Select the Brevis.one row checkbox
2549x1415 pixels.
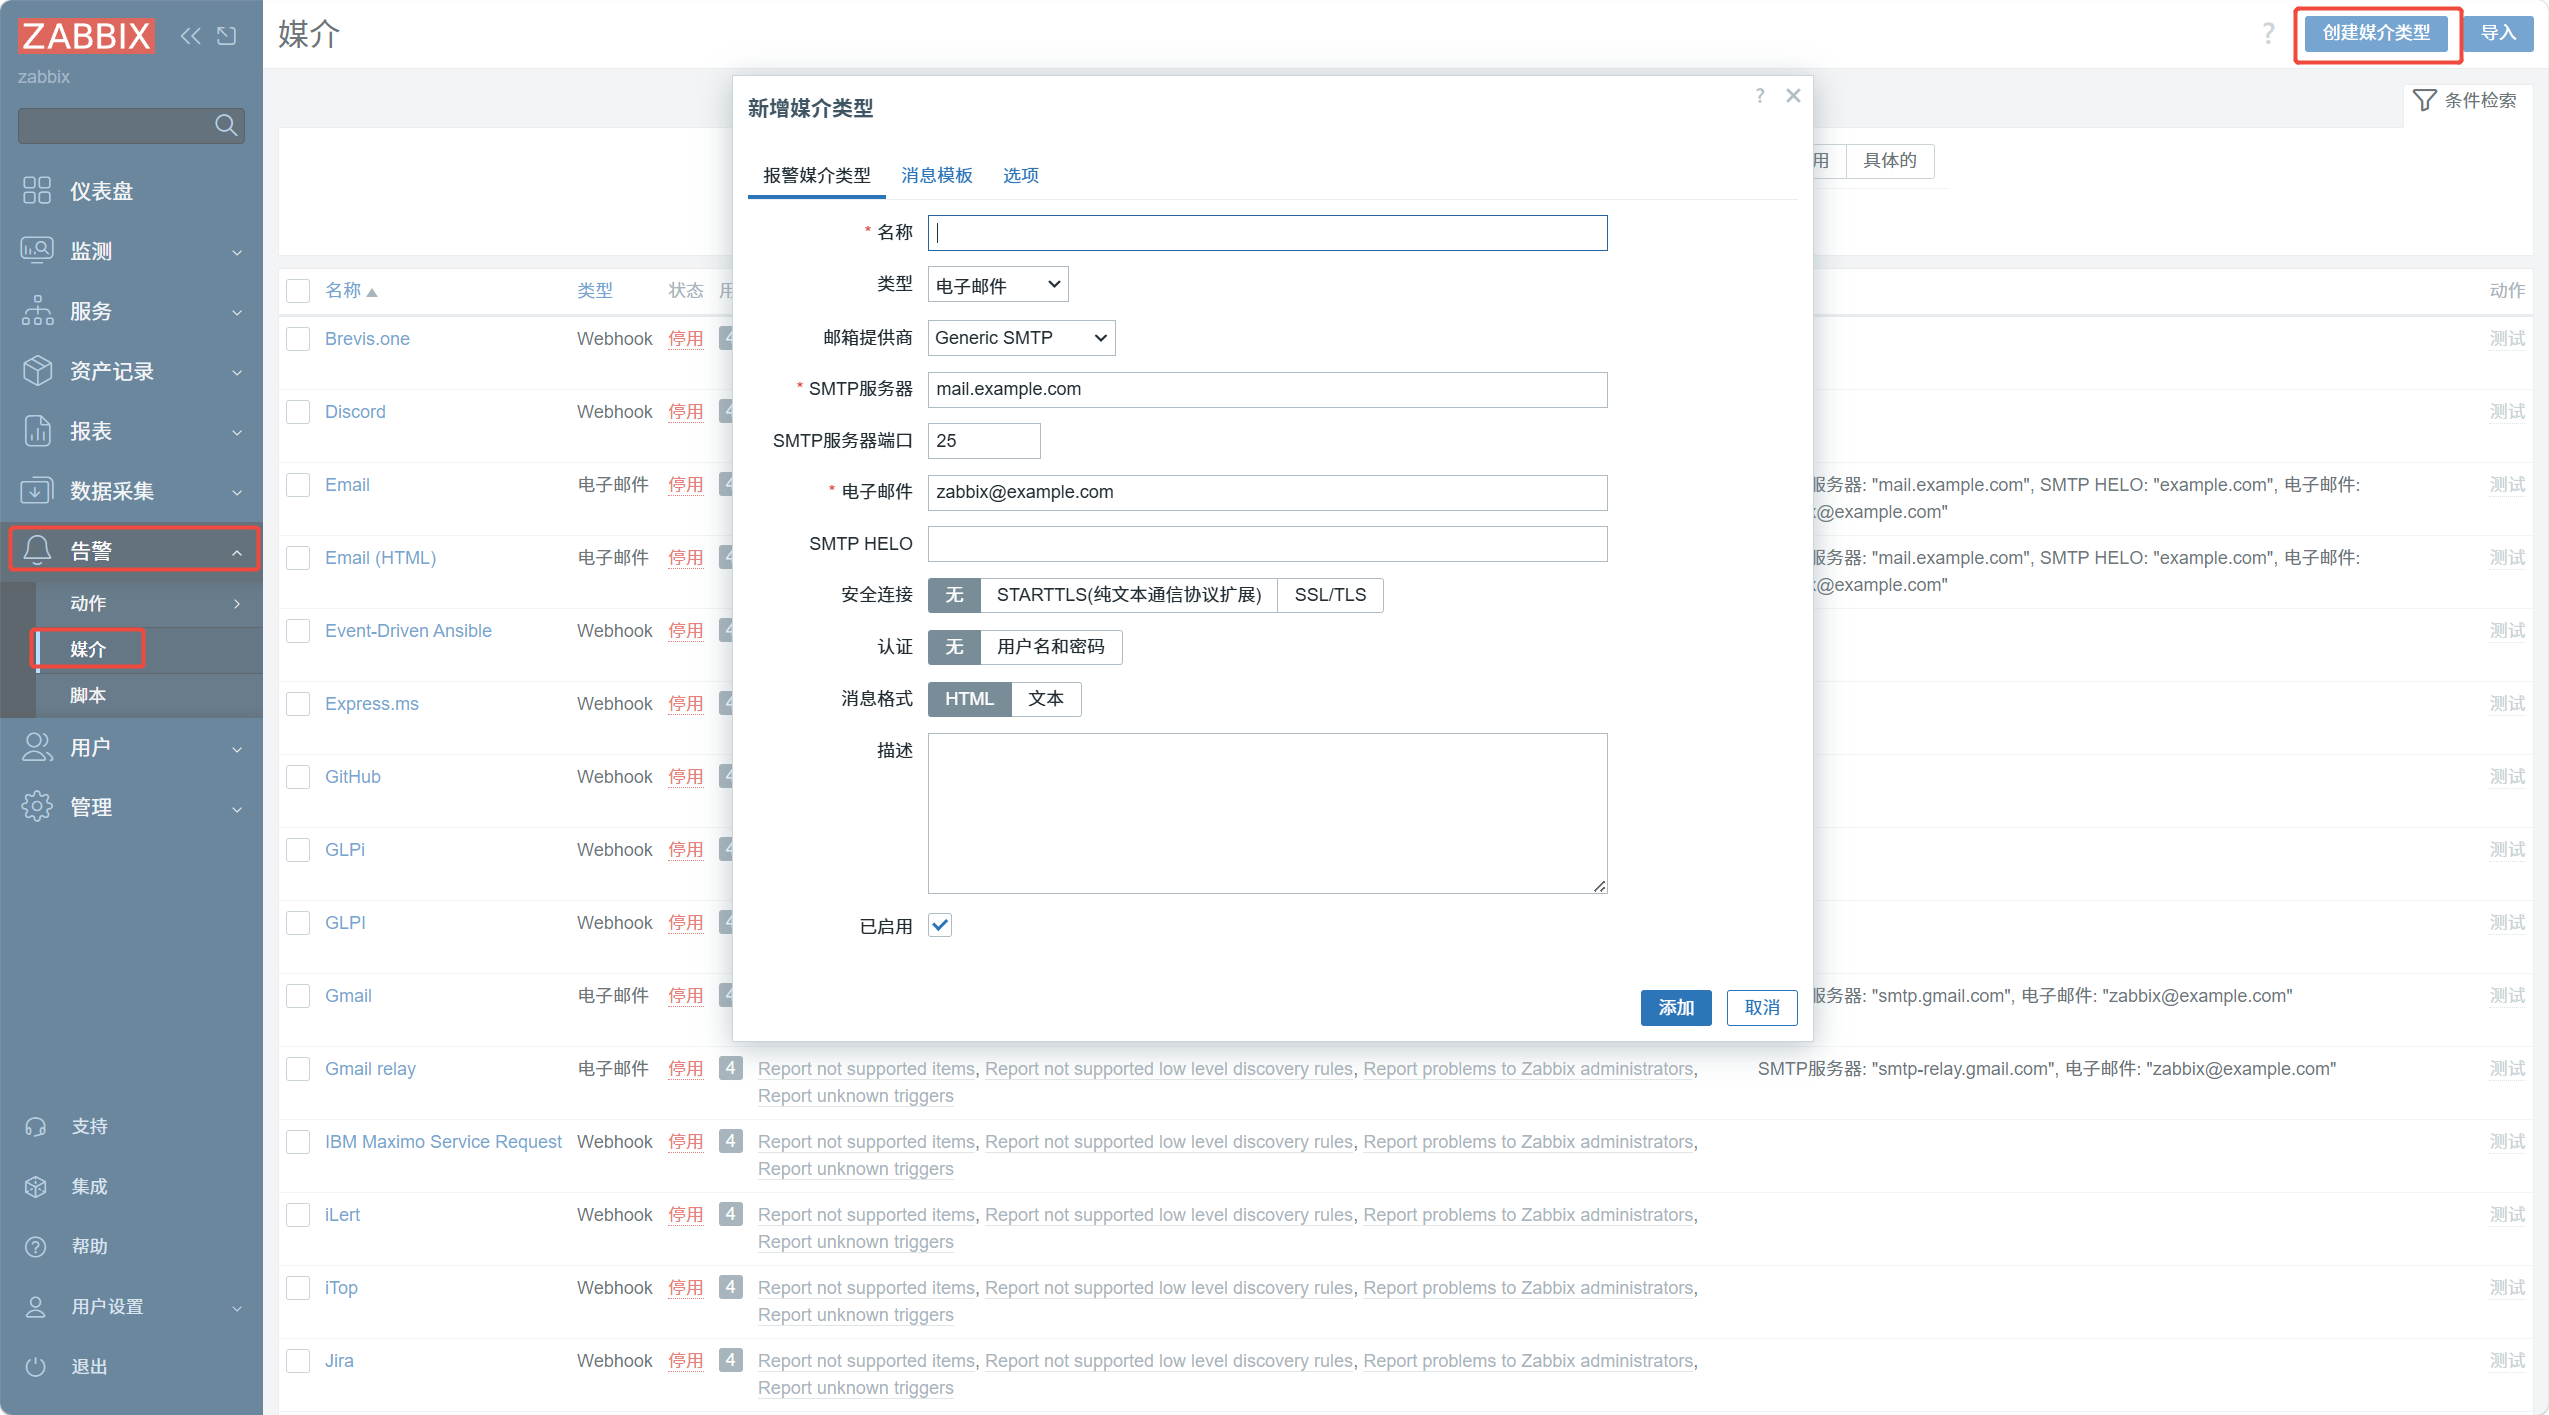pos(298,339)
